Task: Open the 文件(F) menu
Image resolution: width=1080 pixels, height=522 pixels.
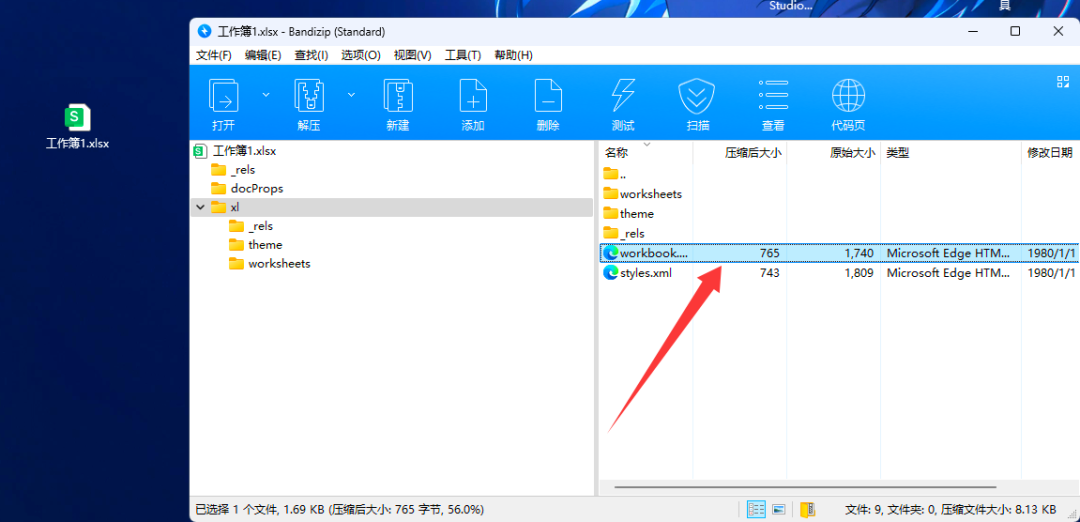Action: click(214, 55)
